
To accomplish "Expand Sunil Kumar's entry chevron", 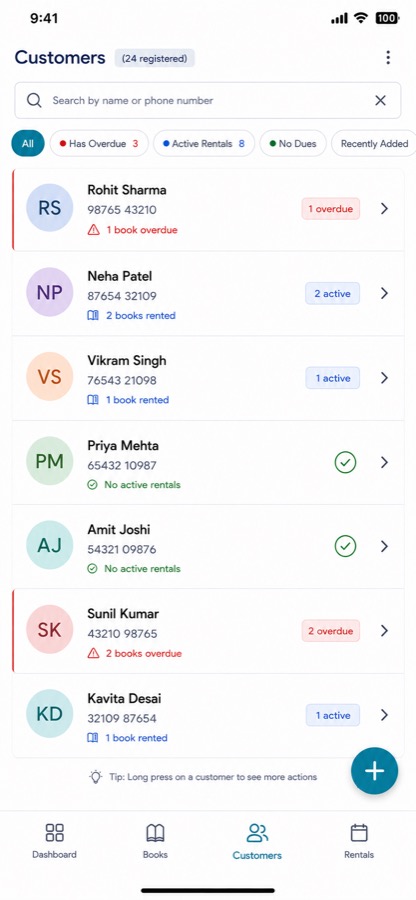I will (384, 631).
